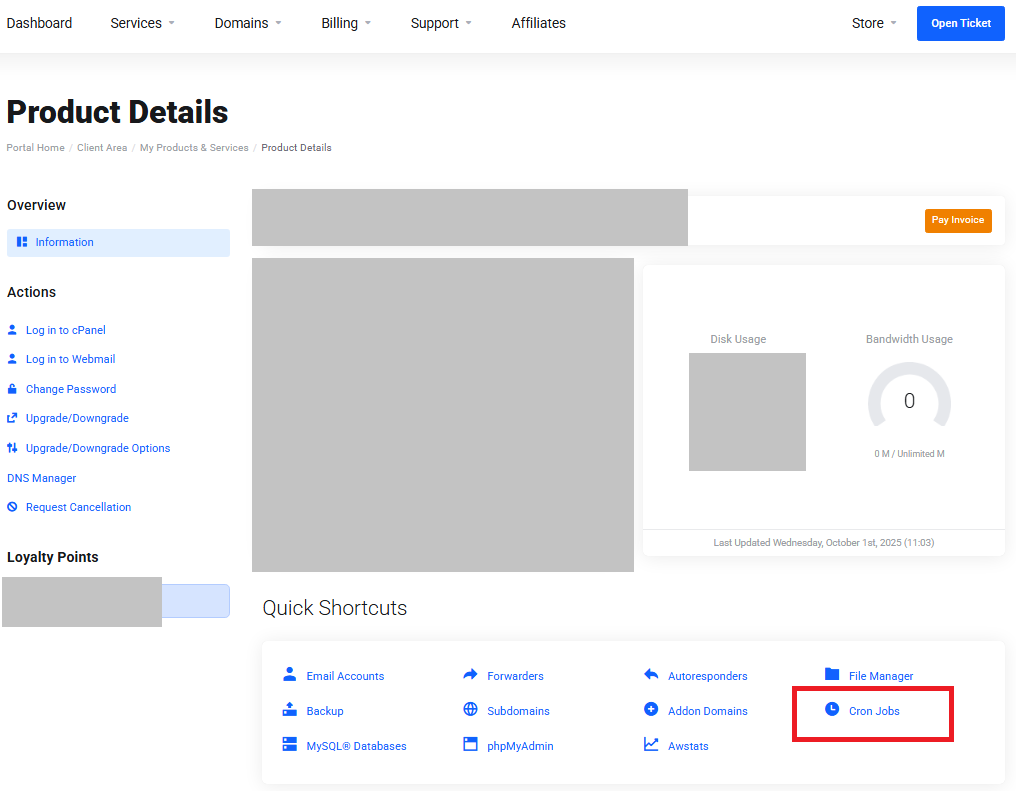Click the Backup upload icon
This screenshot has width=1016, height=791.
(x=290, y=709)
